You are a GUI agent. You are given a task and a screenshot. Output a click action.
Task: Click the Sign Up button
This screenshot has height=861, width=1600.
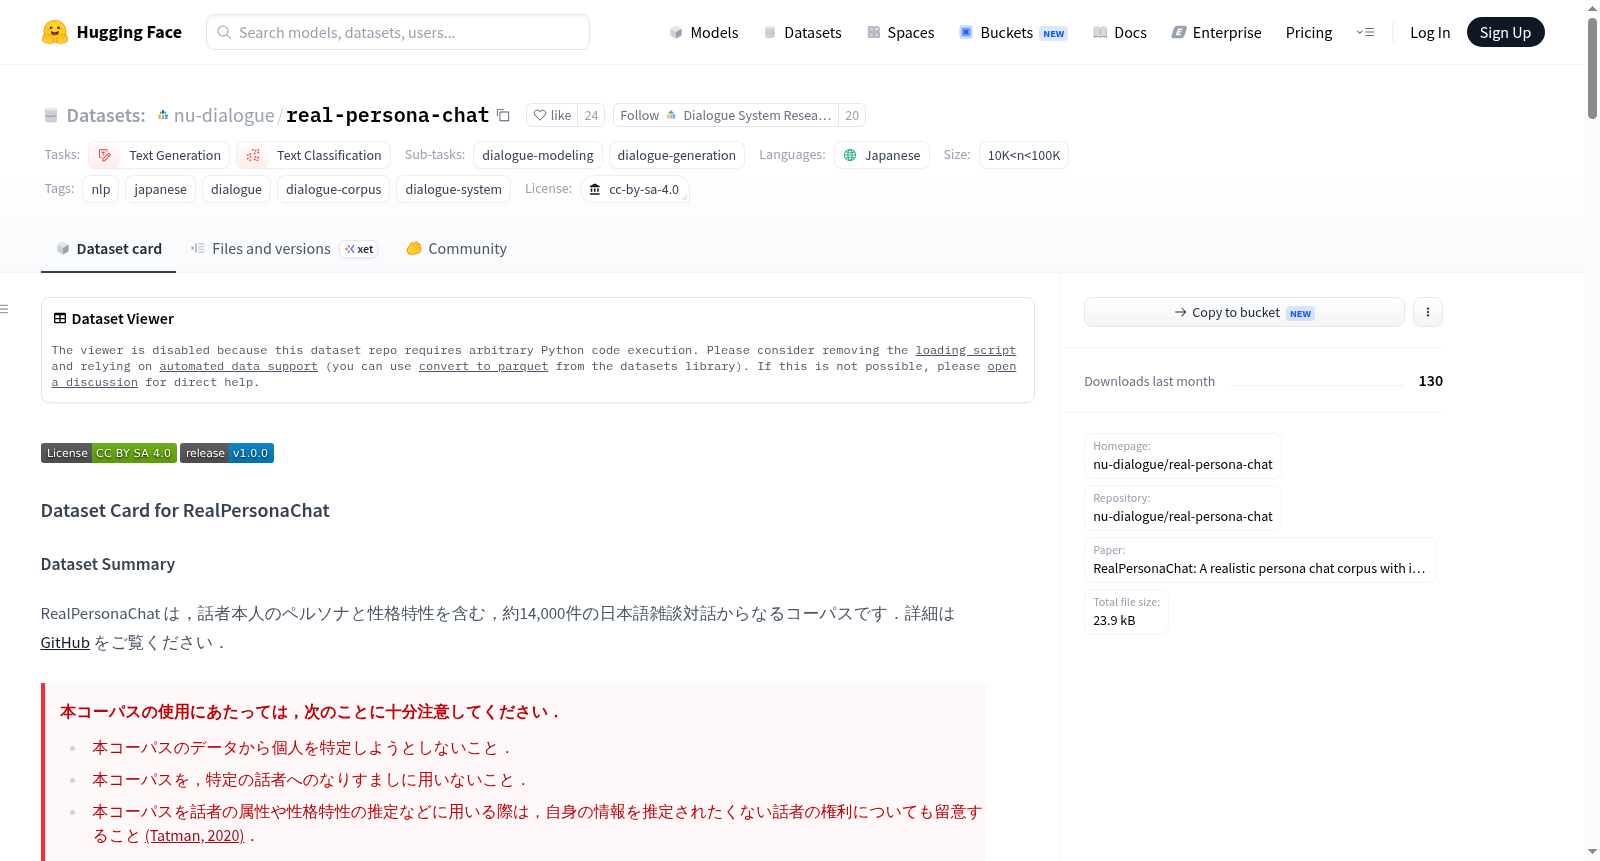click(1505, 32)
